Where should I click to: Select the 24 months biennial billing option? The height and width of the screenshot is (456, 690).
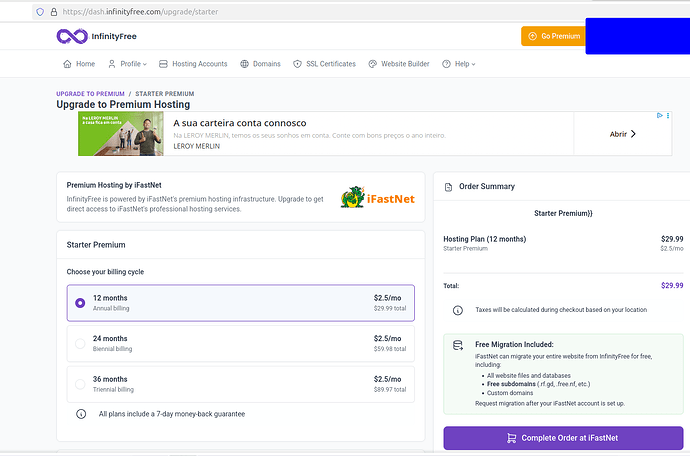pos(241,343)
